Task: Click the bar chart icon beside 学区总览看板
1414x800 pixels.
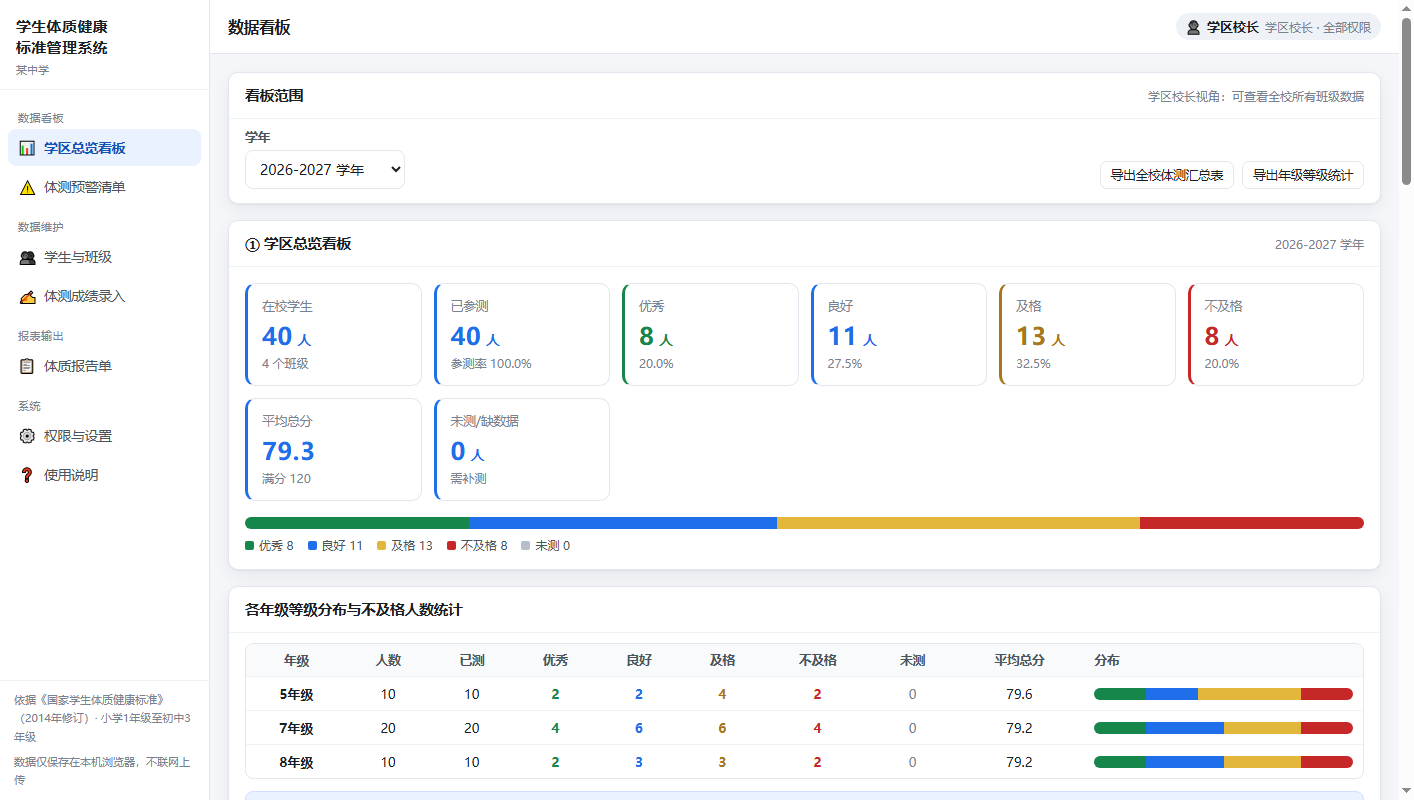Action: pyautogui.click(x=27, y=148)
